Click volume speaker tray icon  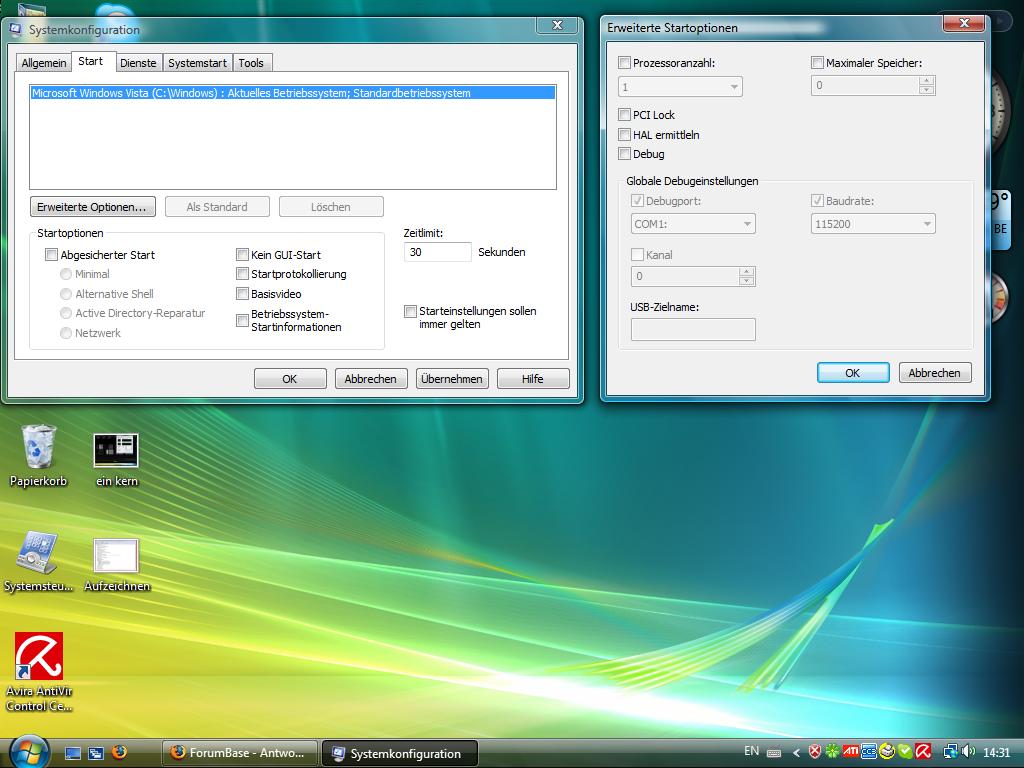(x=968, y=752)
